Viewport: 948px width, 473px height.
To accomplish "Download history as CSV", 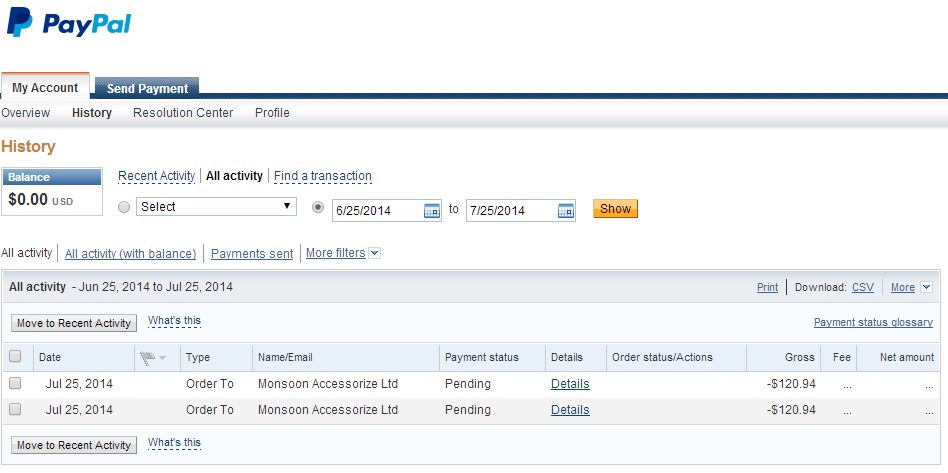I will 863,287.
